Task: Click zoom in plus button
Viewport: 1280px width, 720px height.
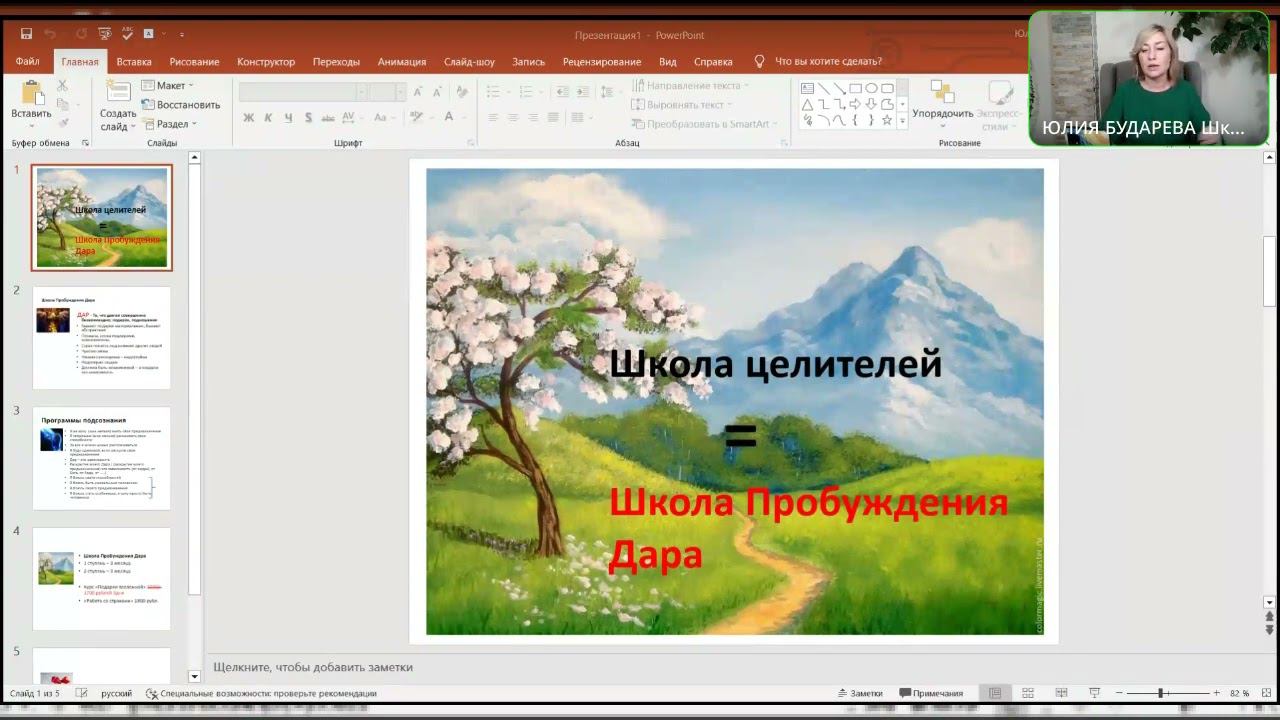Action: pyautogui.click(x=1216, y=693)
